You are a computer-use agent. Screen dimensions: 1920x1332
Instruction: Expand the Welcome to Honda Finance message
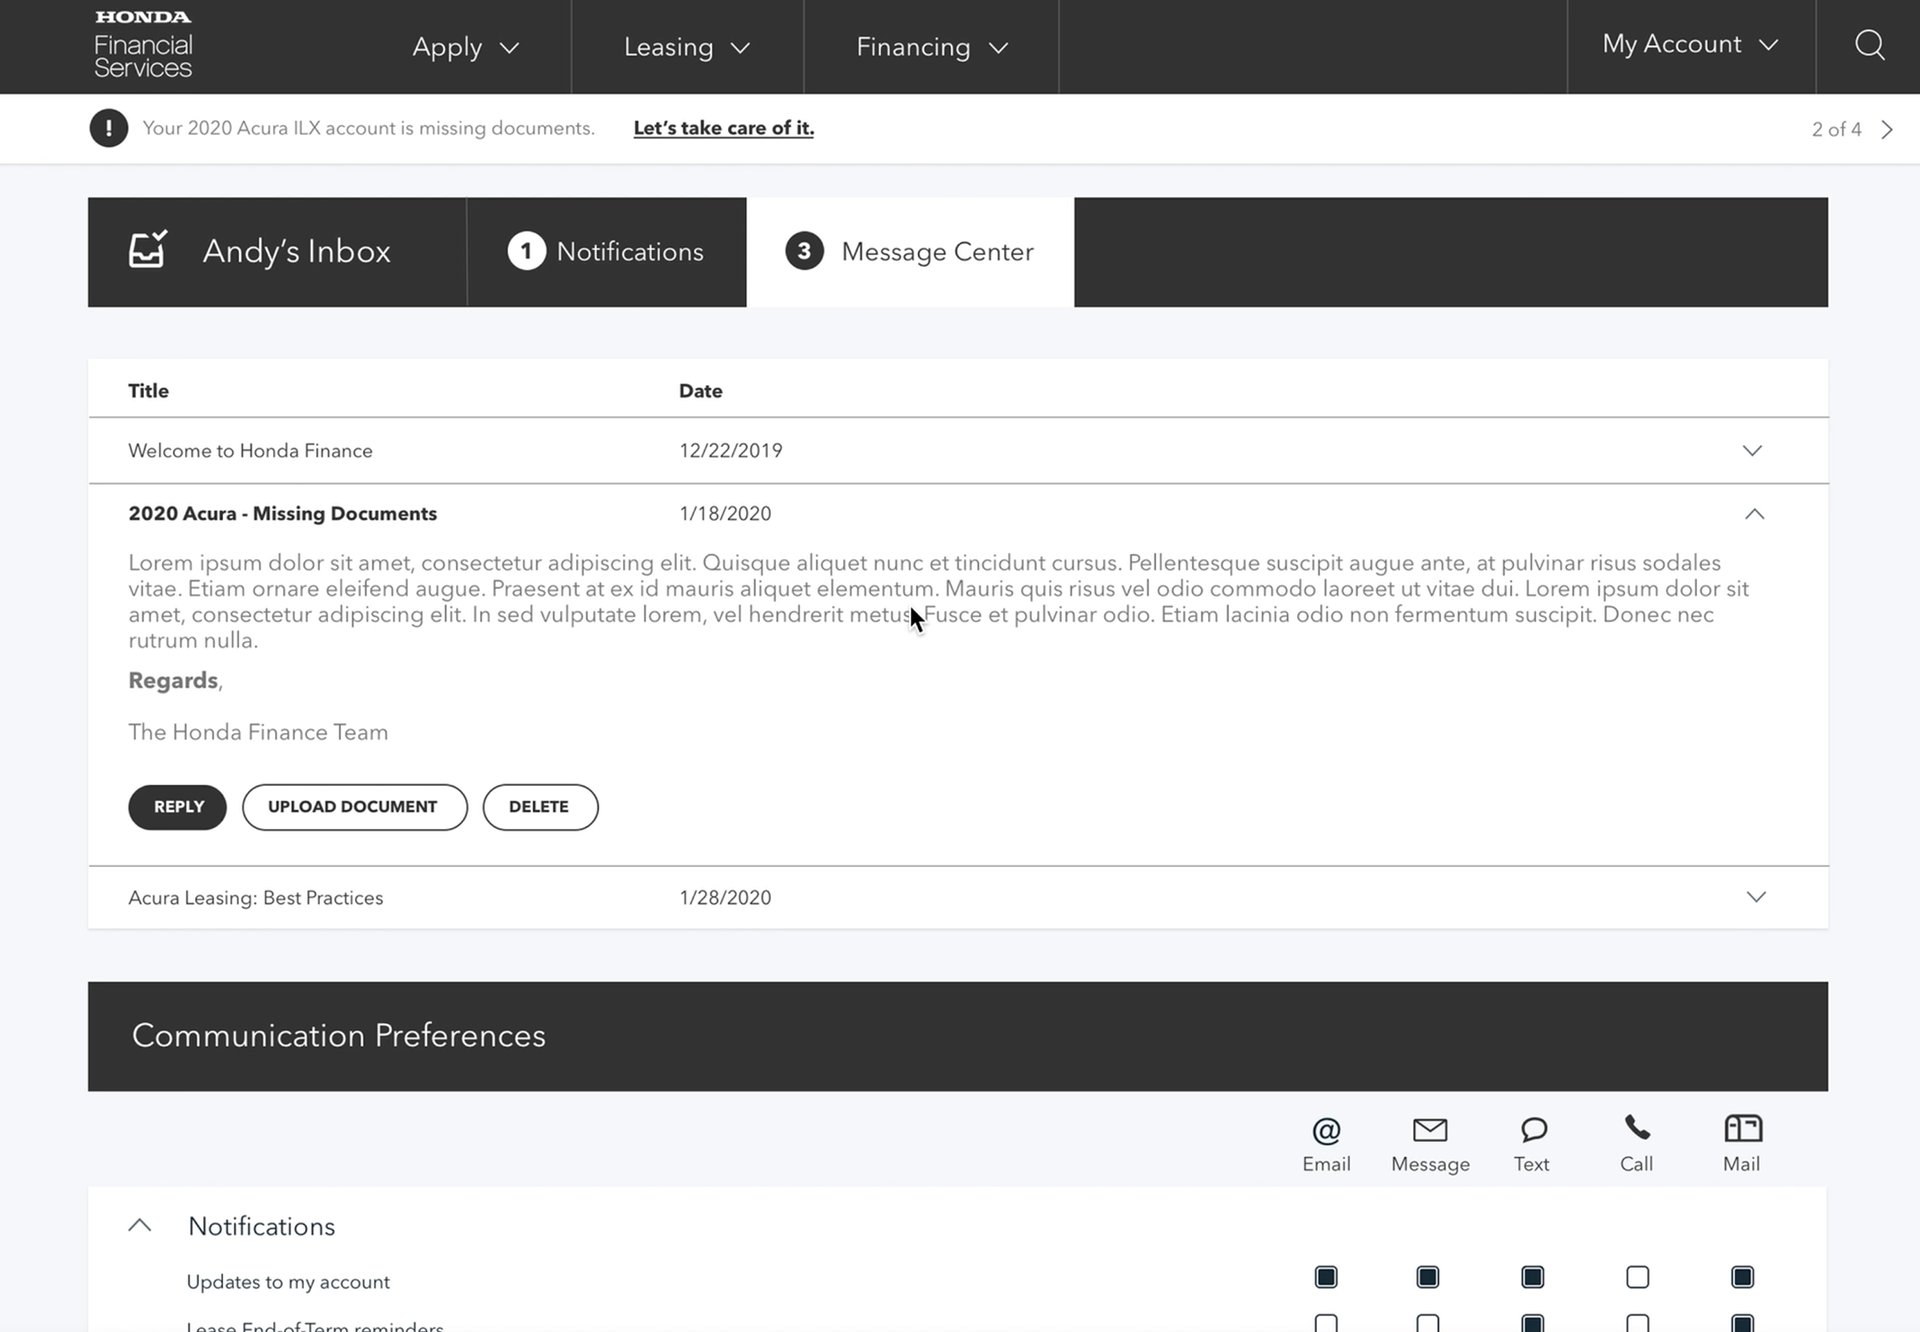click(x=1752, y=450)
